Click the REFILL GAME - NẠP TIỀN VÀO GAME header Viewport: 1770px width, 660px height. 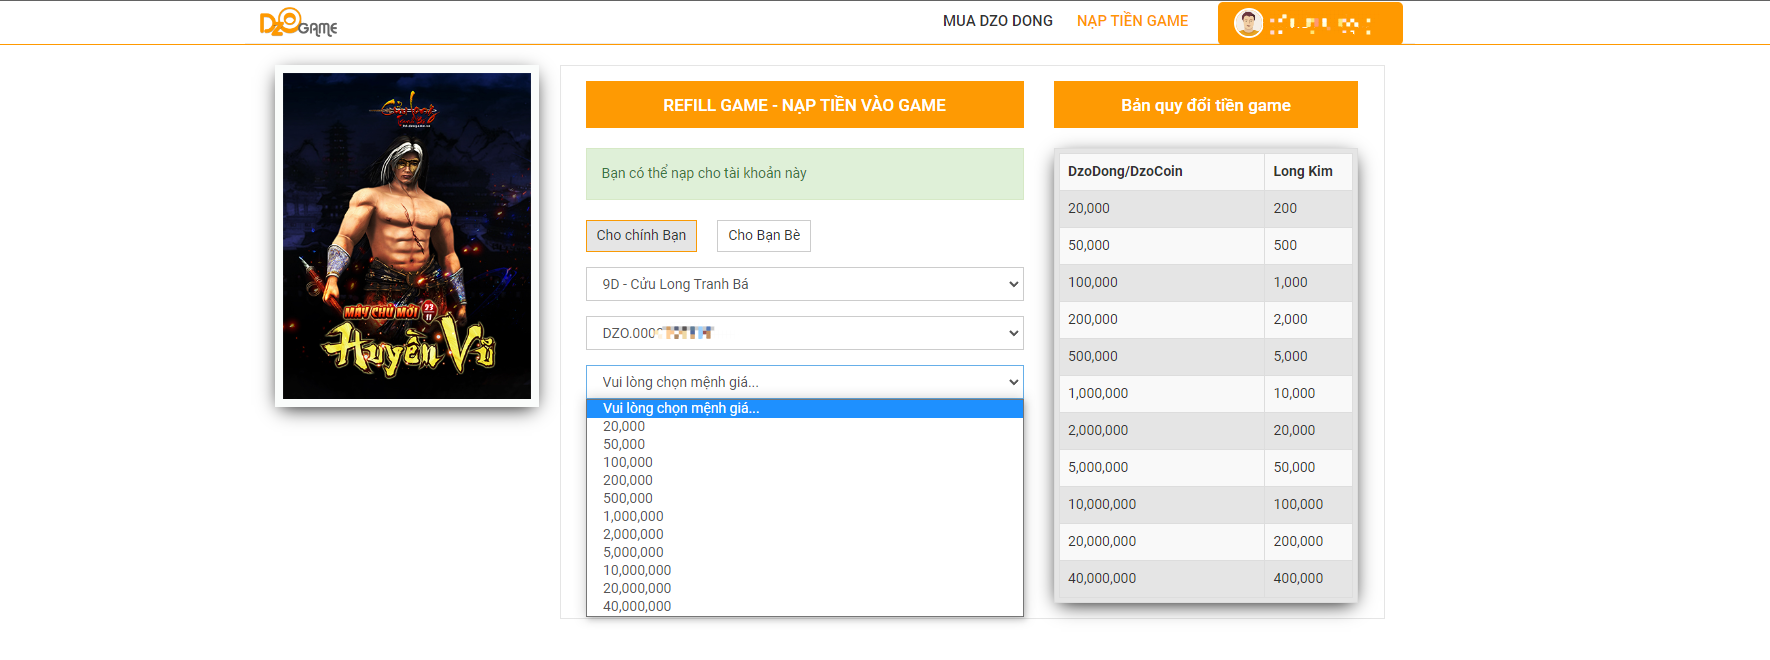(805, 105)
